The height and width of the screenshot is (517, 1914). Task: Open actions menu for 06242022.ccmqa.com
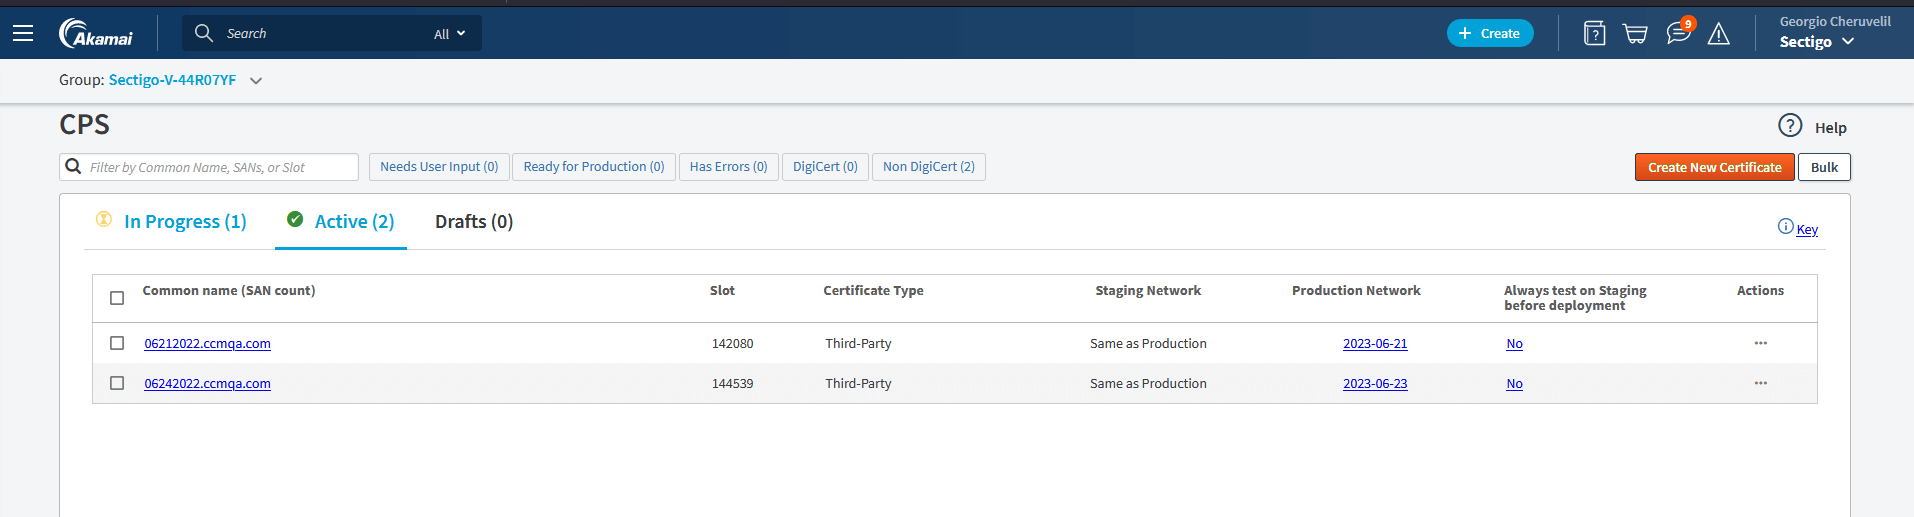tap(1760, 383)
